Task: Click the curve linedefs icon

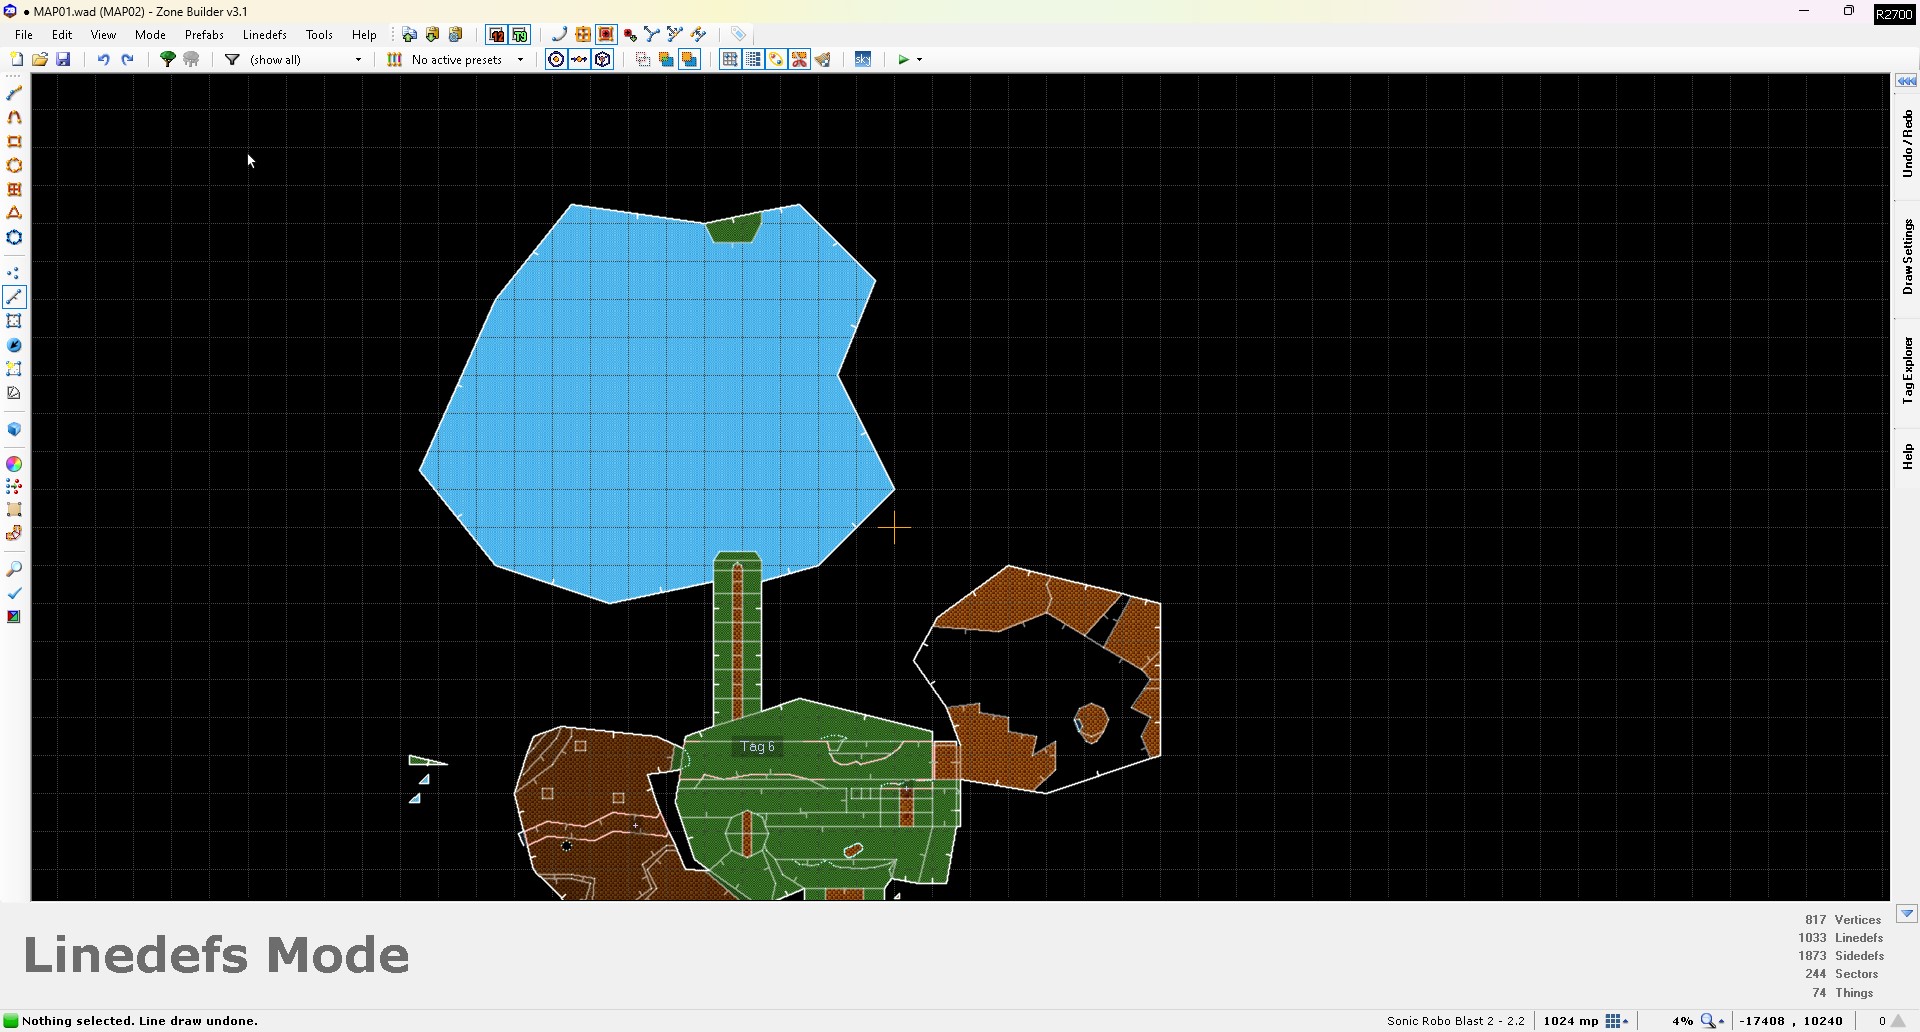Action: [x=560, y=34]
